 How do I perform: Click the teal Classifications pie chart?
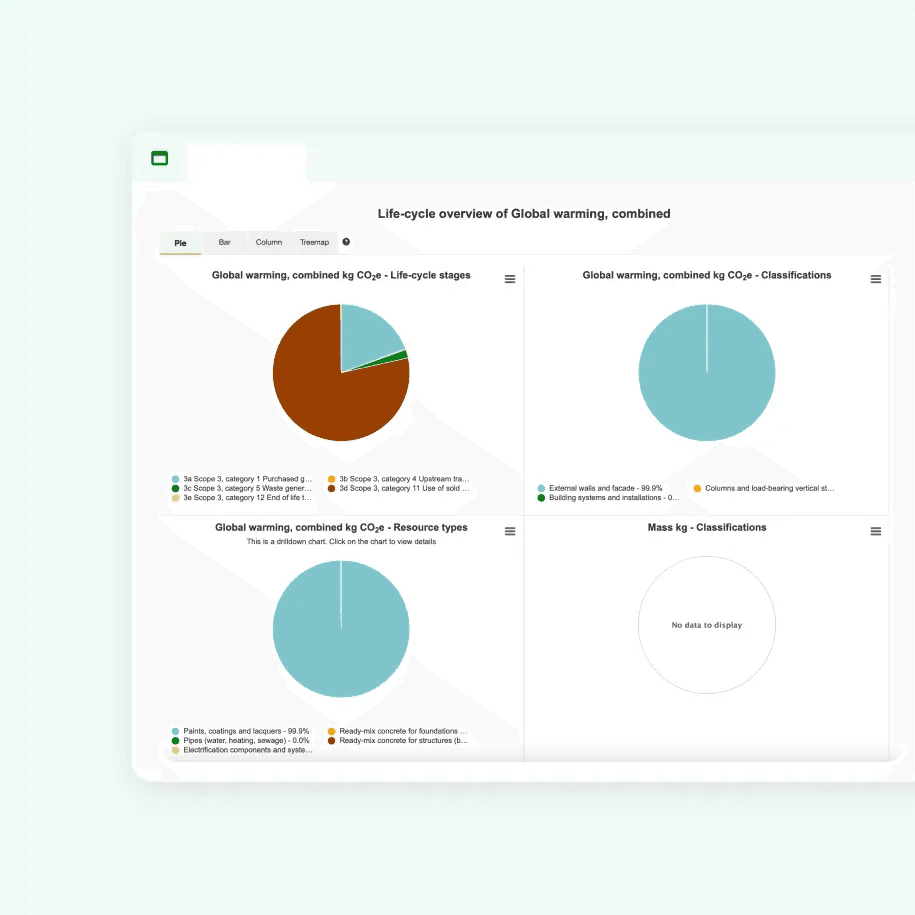(706, 372)
